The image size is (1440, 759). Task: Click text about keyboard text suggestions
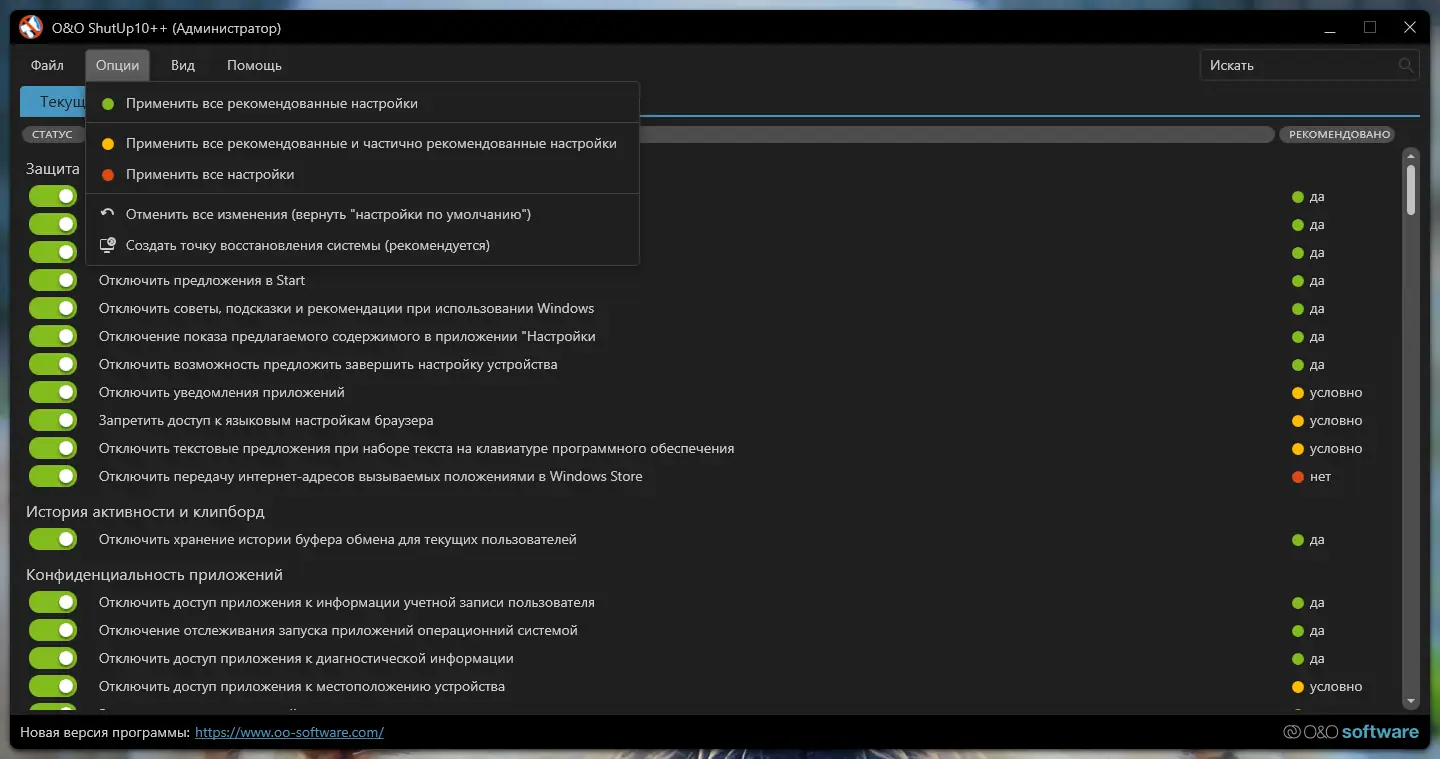coord(416,448)
